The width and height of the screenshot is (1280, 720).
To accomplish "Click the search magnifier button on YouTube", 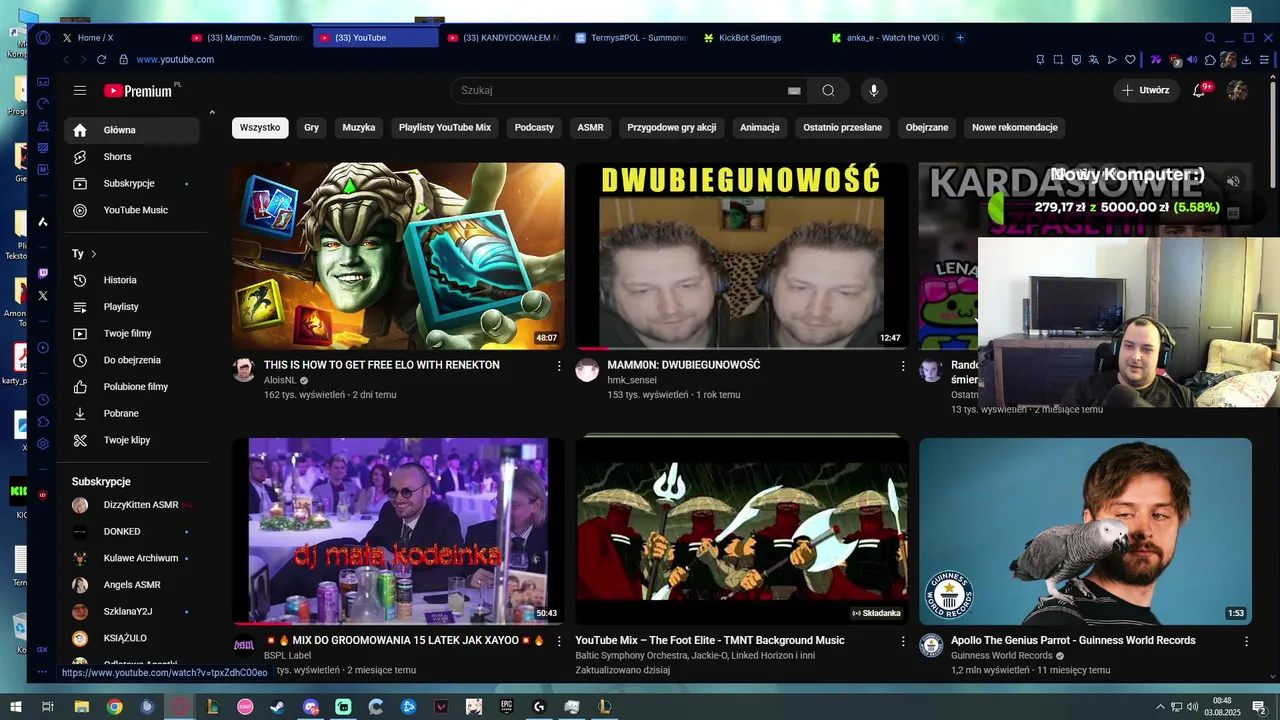I will coord(828,90).
